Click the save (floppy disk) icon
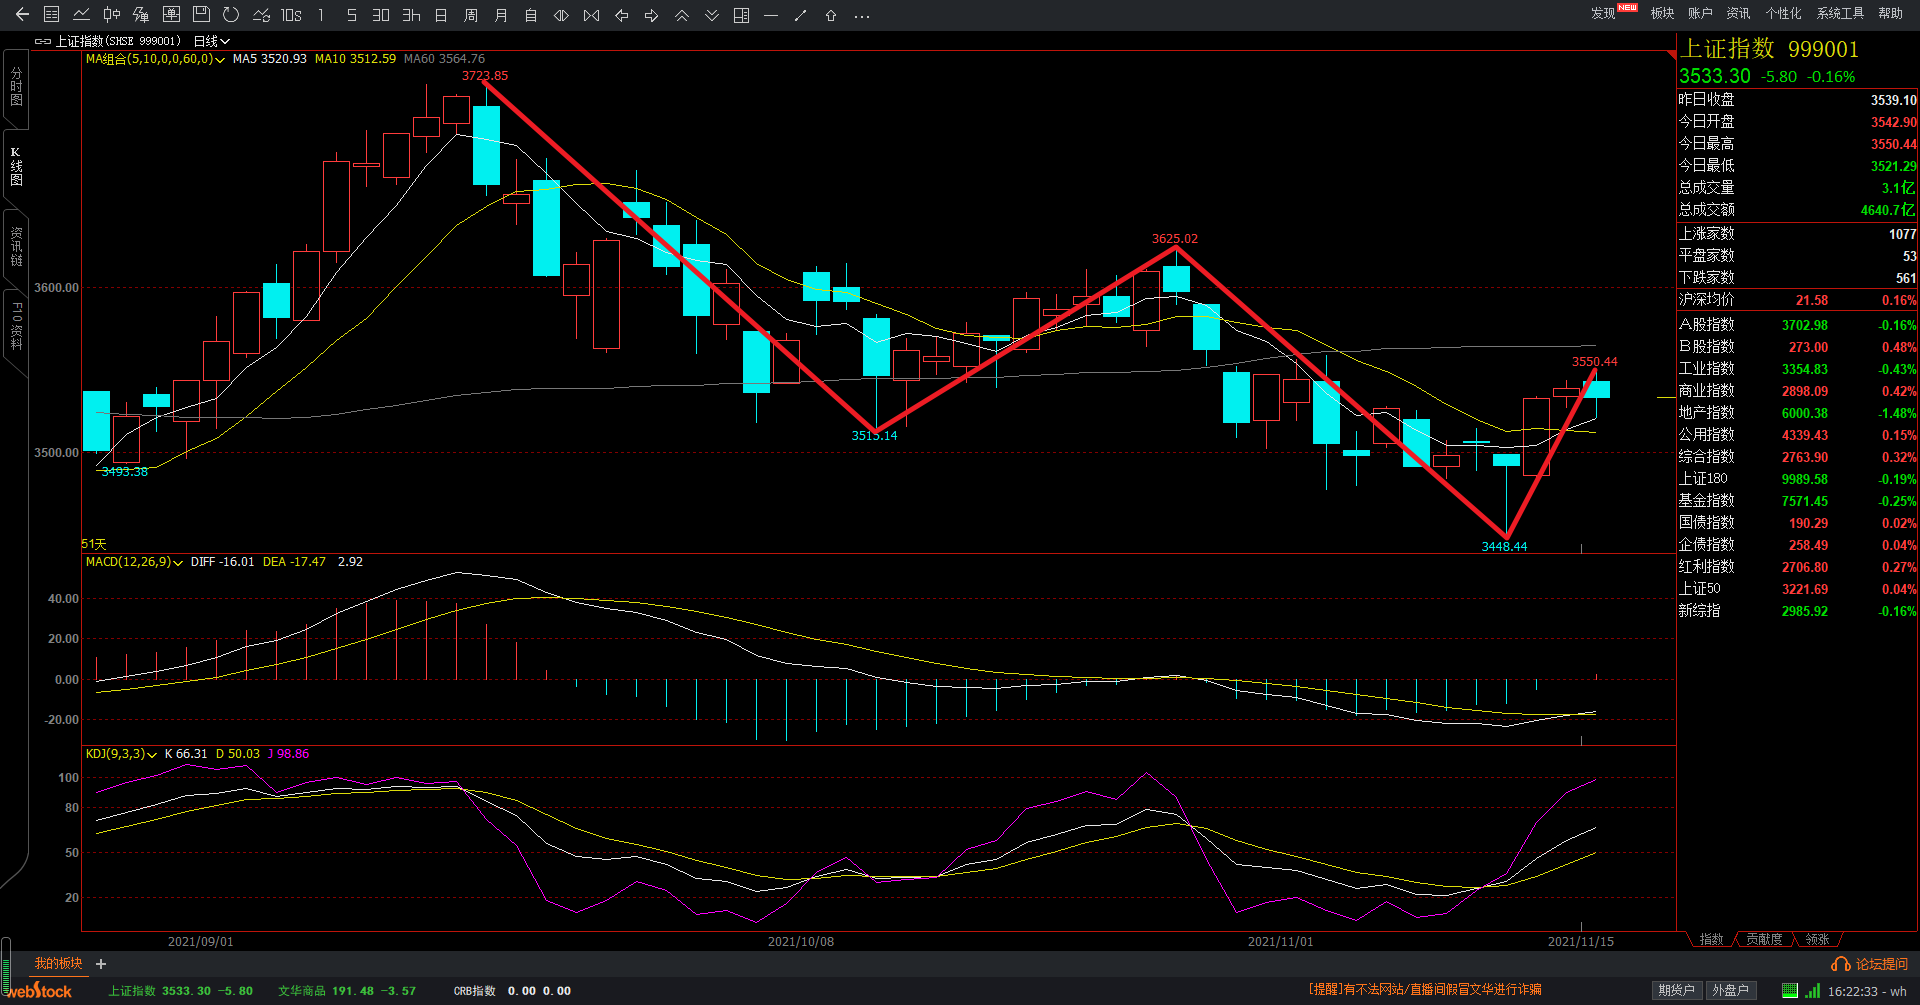This screenshot has width=1920, height=1005. [x=201, y=15]
